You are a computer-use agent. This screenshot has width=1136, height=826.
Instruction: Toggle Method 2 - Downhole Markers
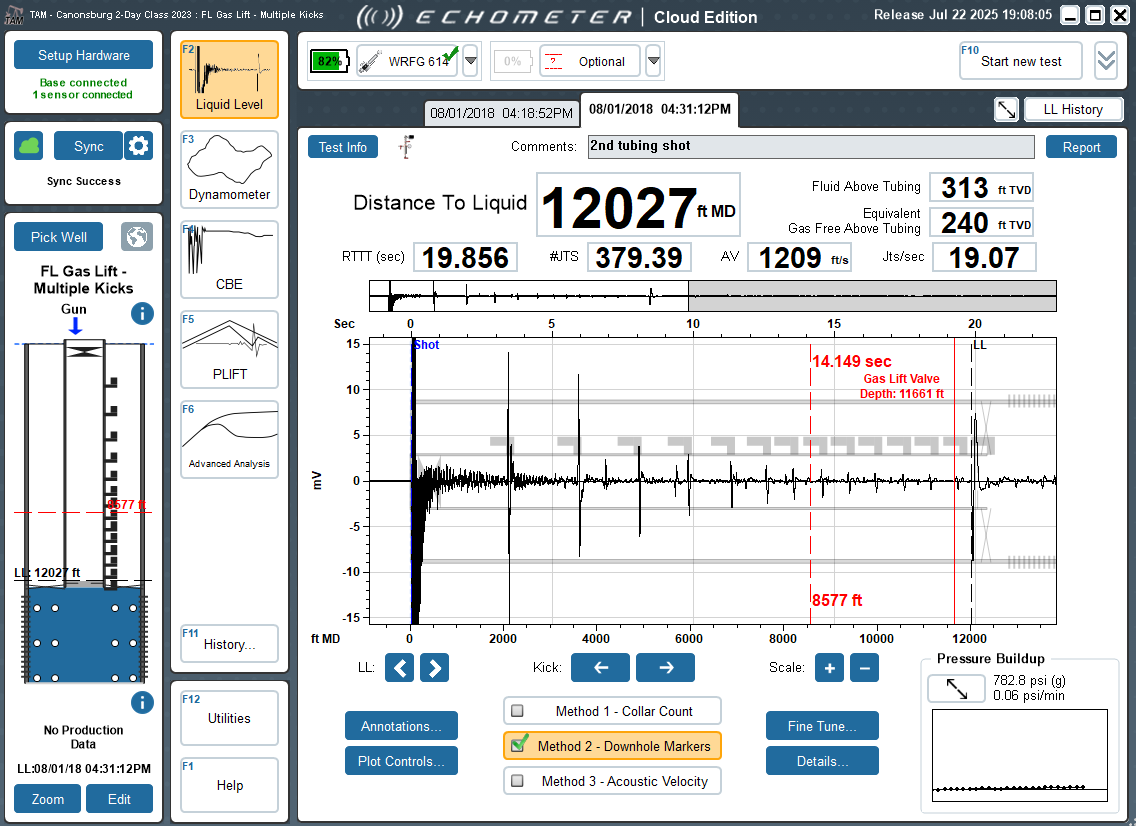click(x=611, y=746)
